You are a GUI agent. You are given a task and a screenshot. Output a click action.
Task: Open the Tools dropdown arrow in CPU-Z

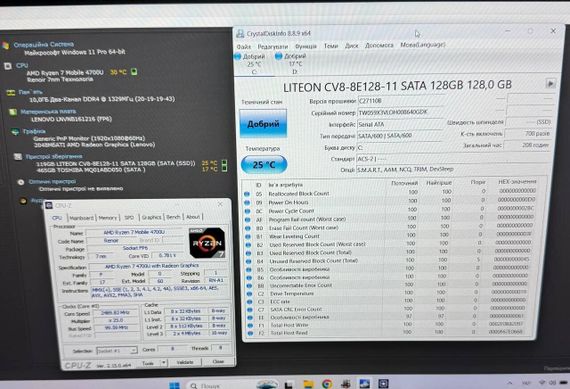(x=164, y=363)
